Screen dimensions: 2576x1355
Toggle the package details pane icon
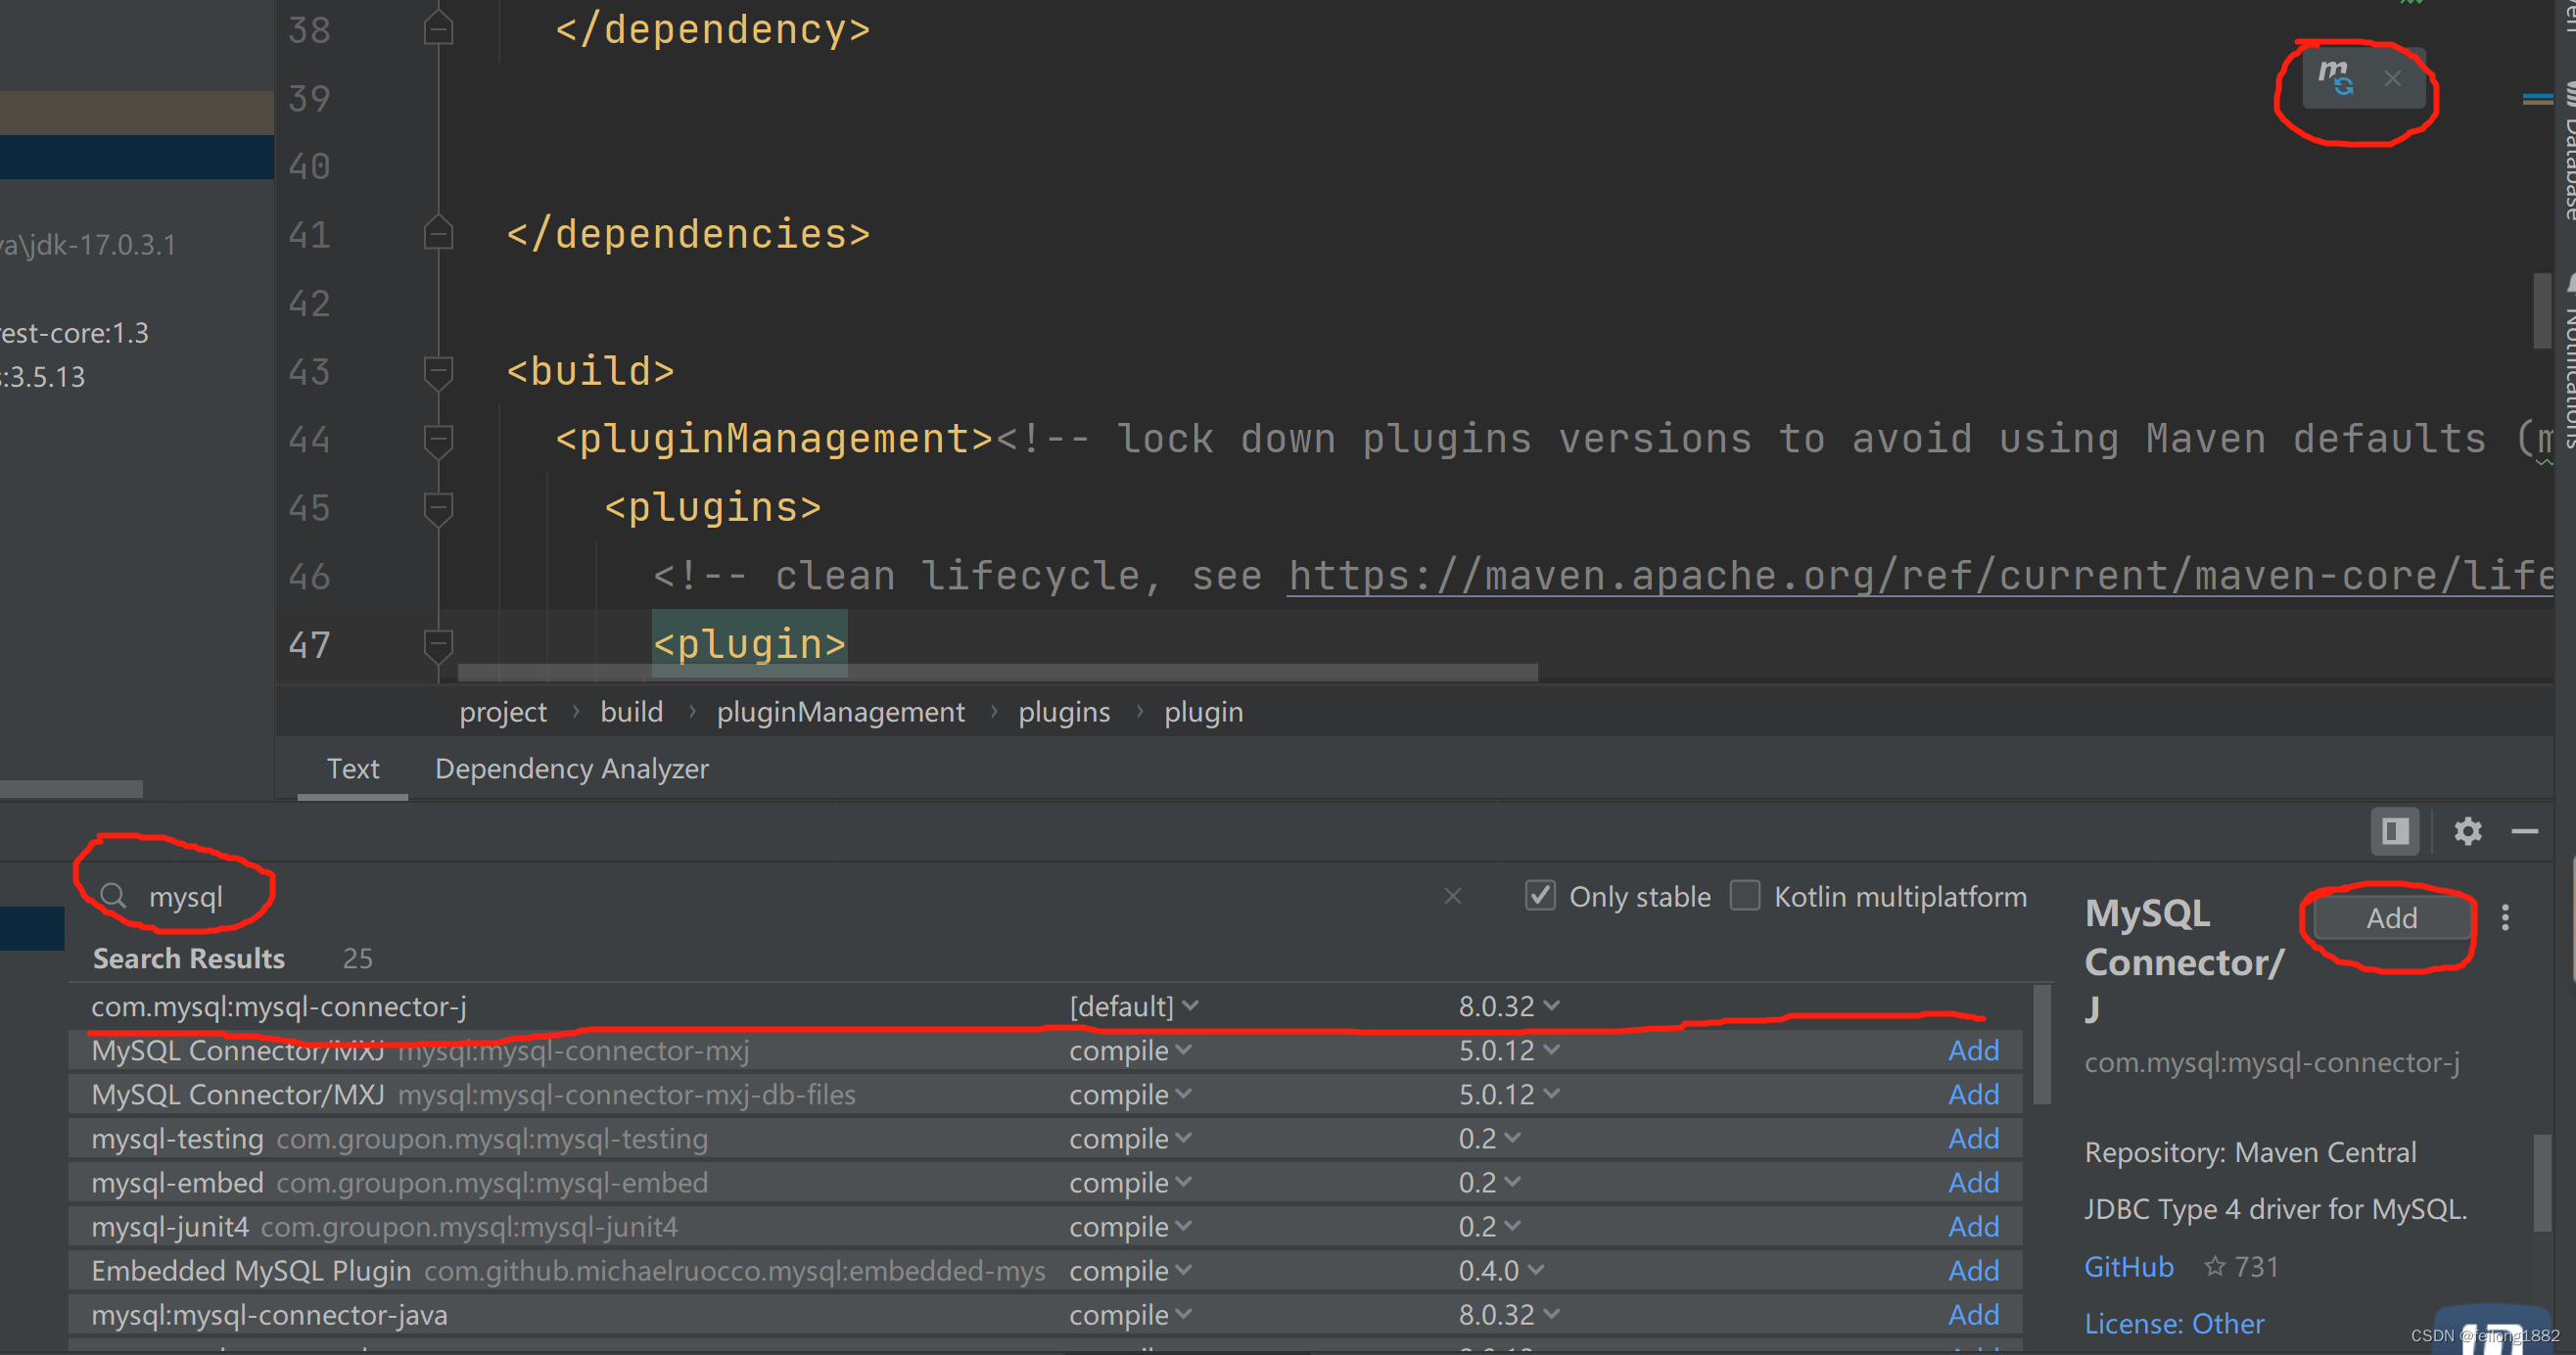[2394, 831]
